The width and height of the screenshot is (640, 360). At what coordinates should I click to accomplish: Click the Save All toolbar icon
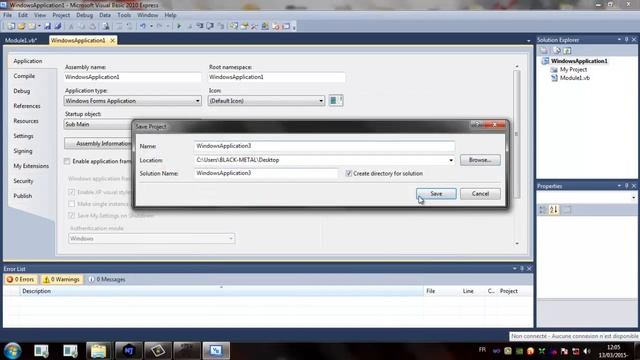58,26
